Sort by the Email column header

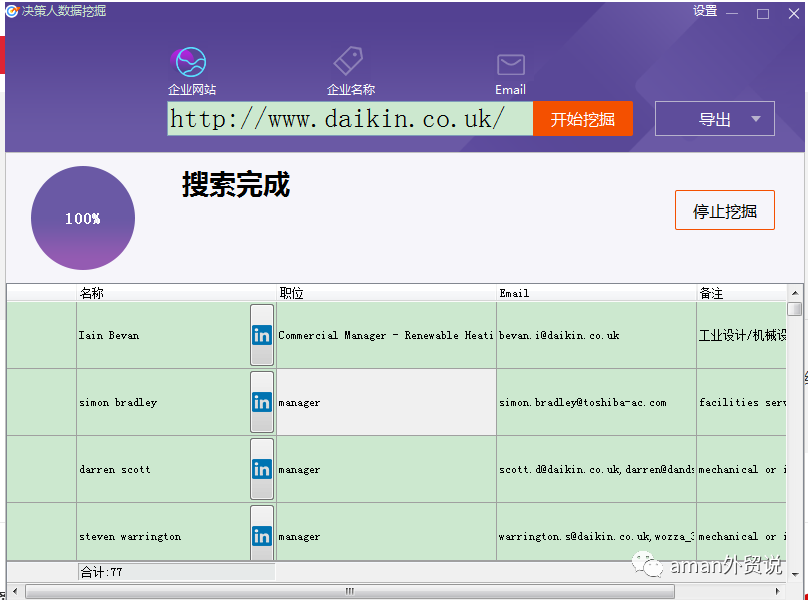[596, 293]
